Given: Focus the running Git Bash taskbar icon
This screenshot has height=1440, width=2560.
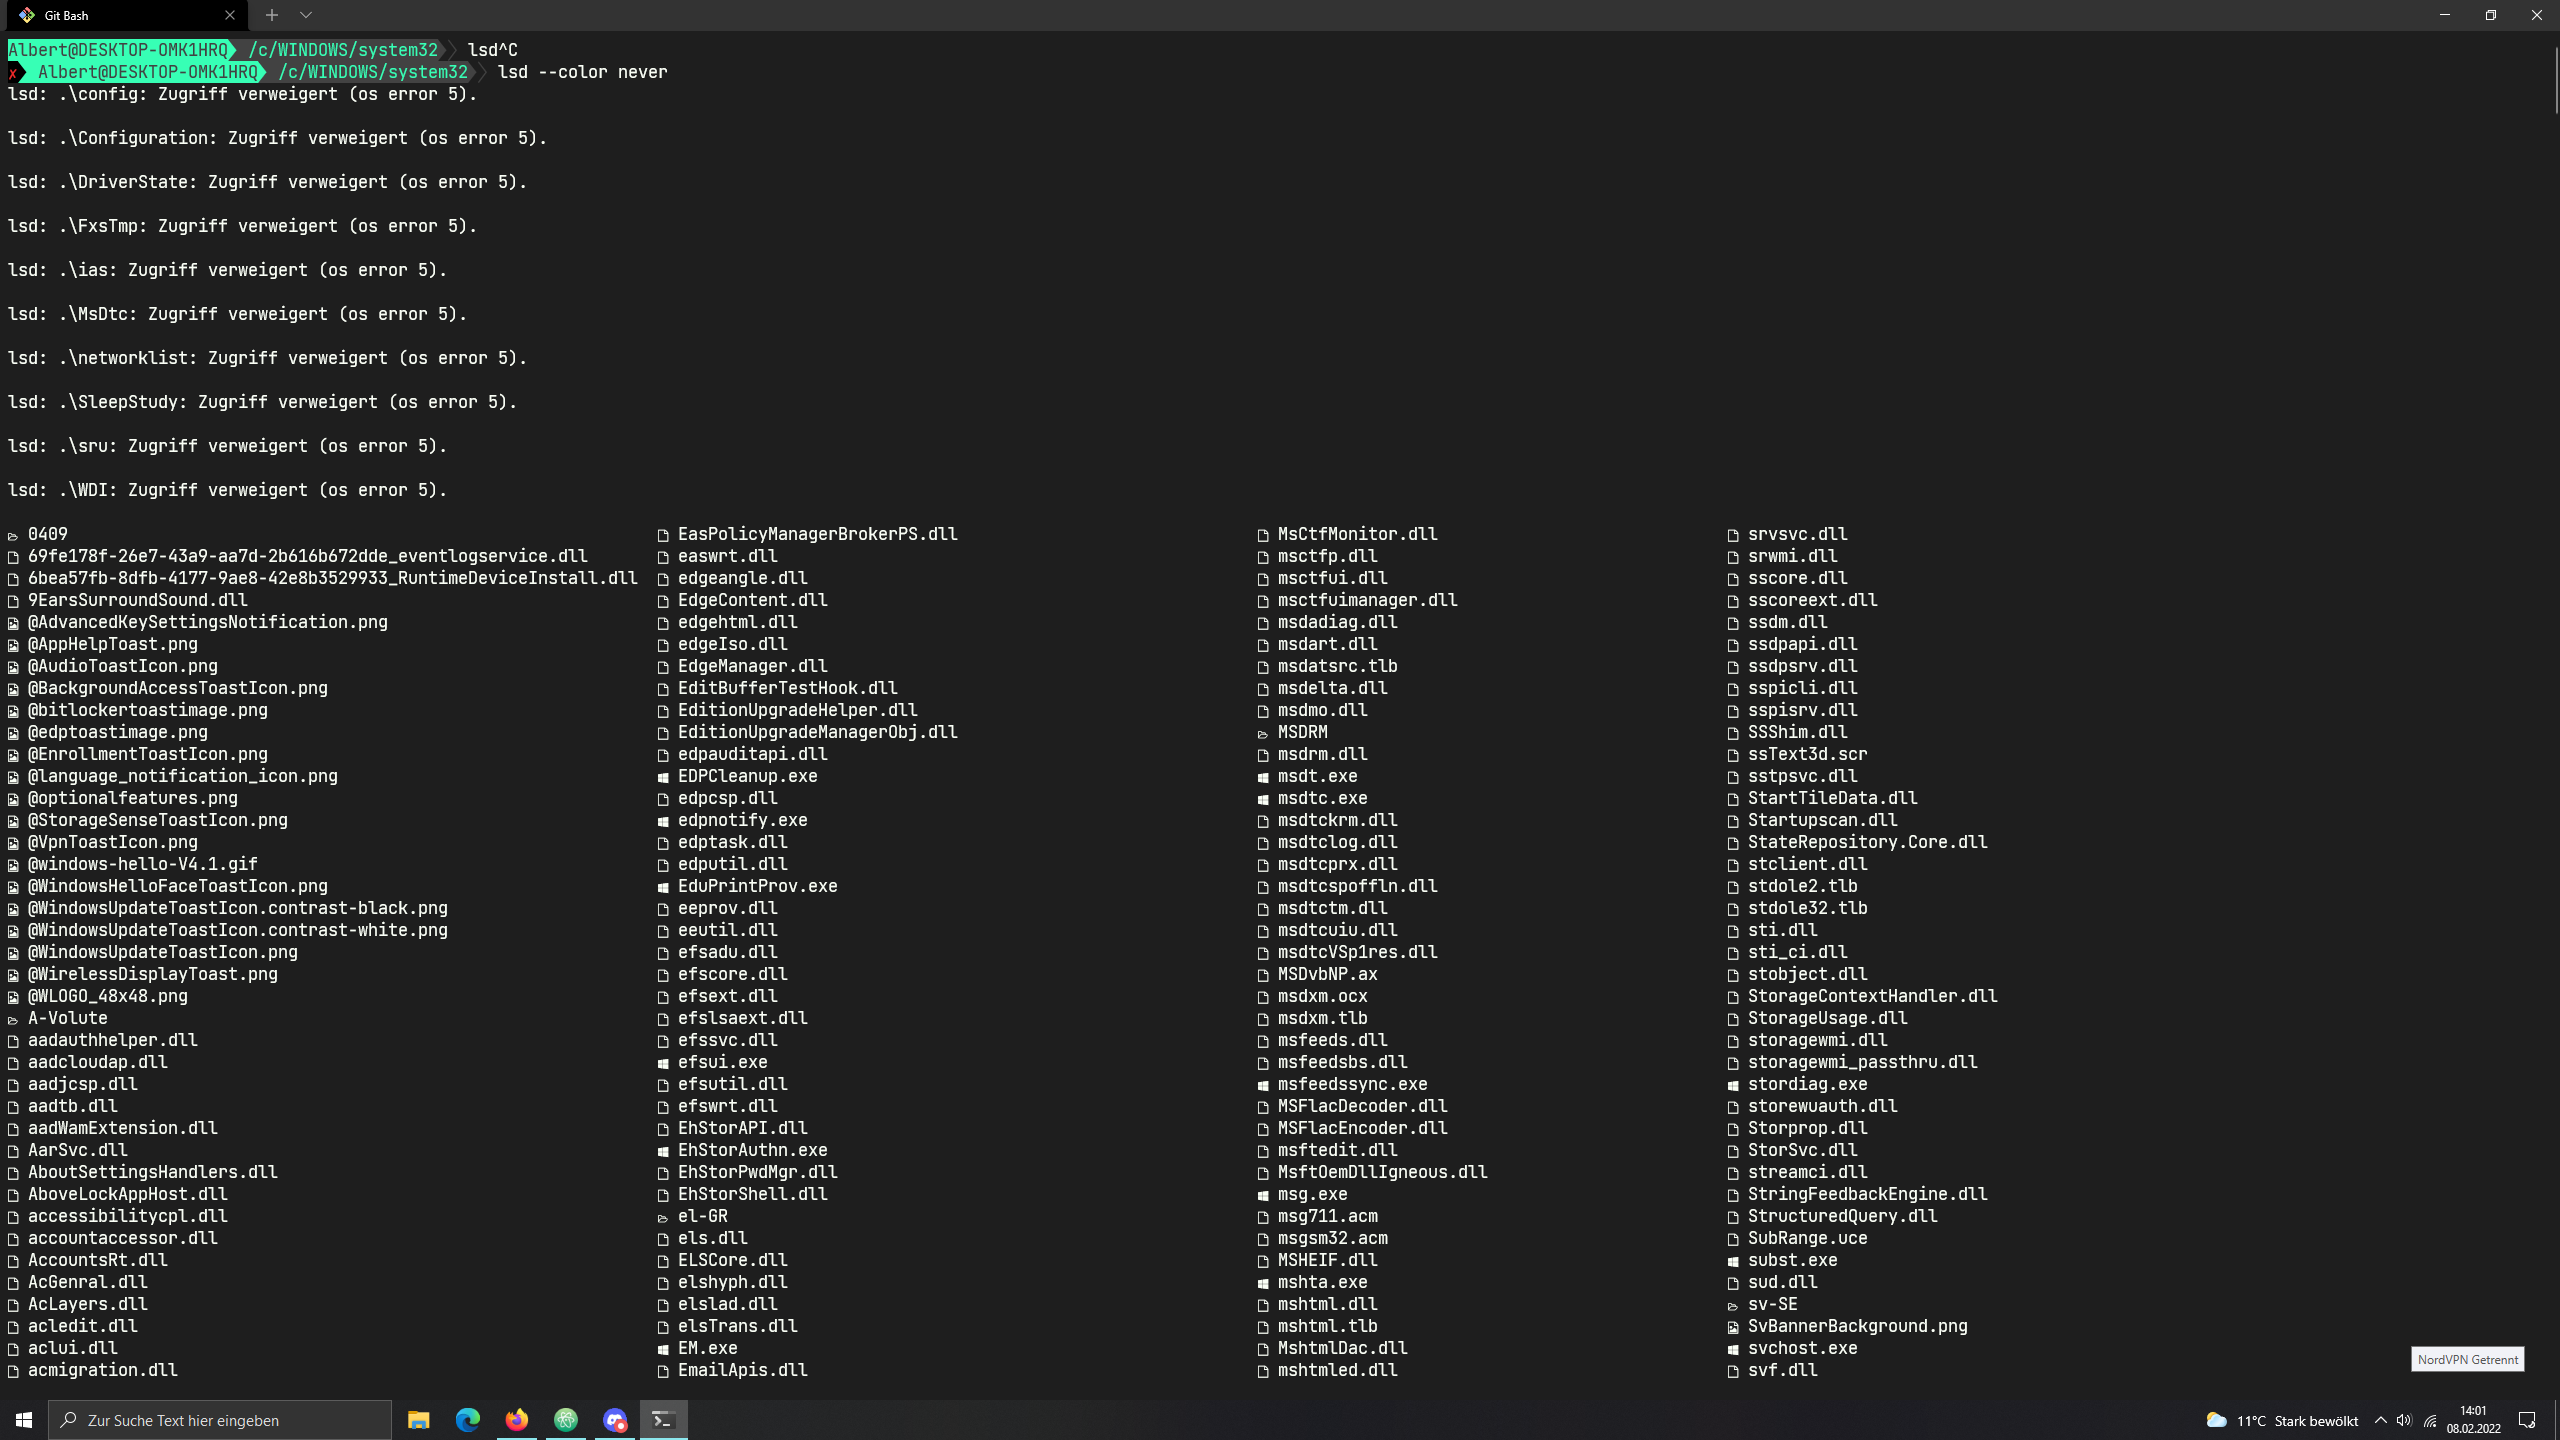Looking at the screenshot, I should click(x=662, y=1419).
